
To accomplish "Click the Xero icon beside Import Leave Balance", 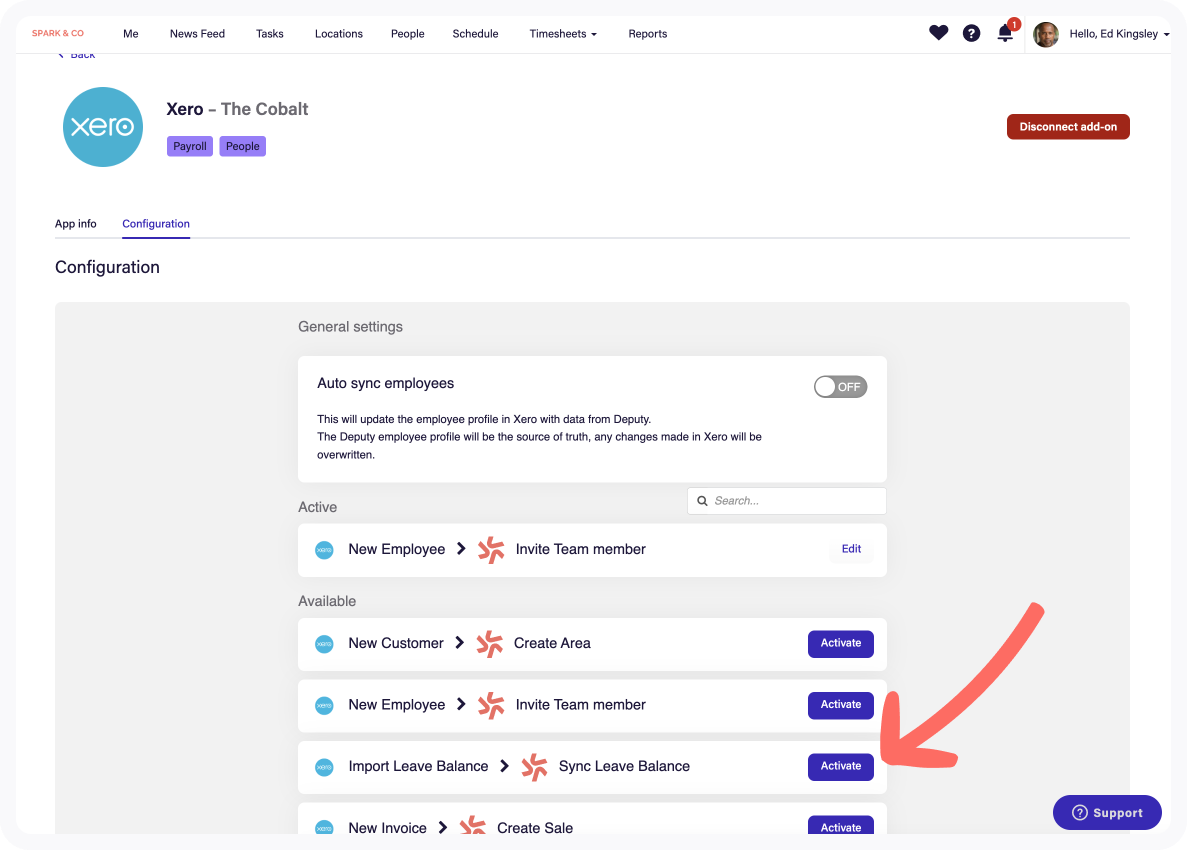I will 324,767.
